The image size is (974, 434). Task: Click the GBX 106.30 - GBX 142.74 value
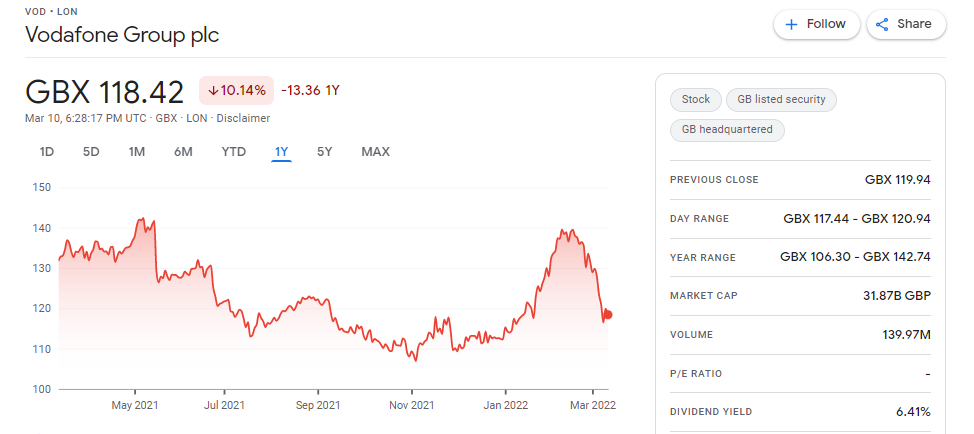pyautogui.click(x=855, y=257)
